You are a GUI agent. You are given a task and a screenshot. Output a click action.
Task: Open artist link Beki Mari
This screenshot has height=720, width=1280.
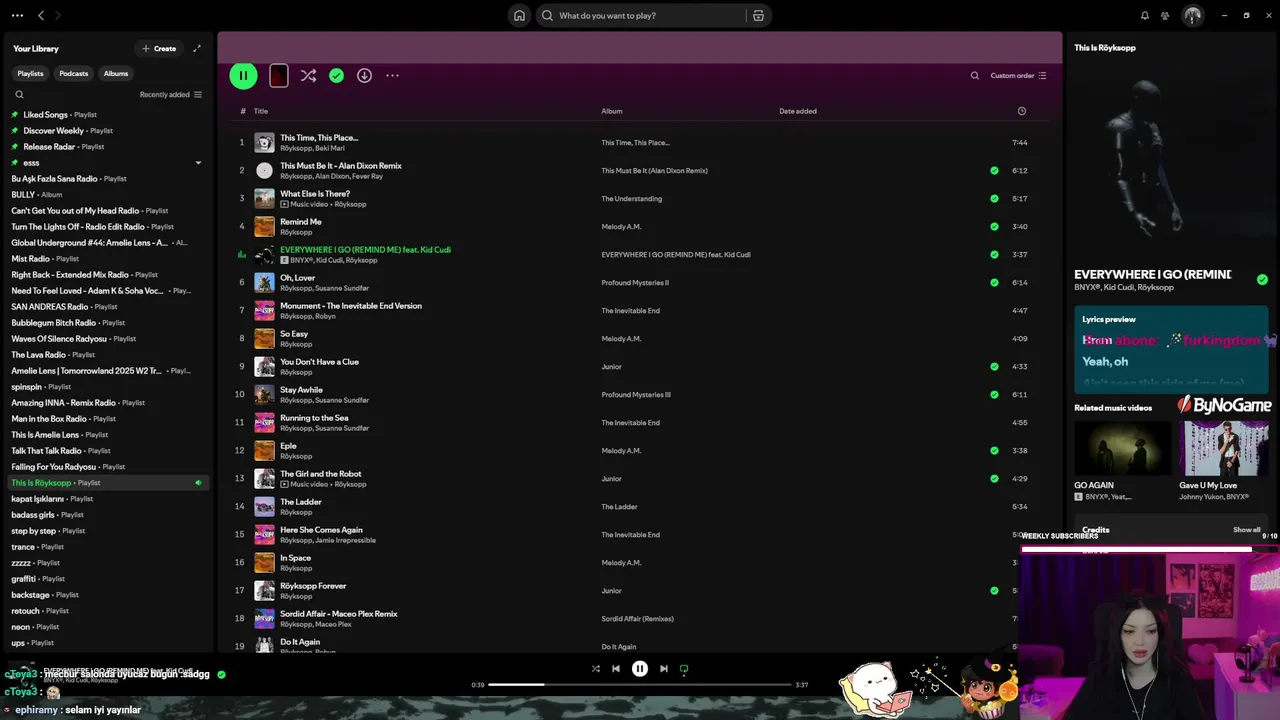[330, 148]
